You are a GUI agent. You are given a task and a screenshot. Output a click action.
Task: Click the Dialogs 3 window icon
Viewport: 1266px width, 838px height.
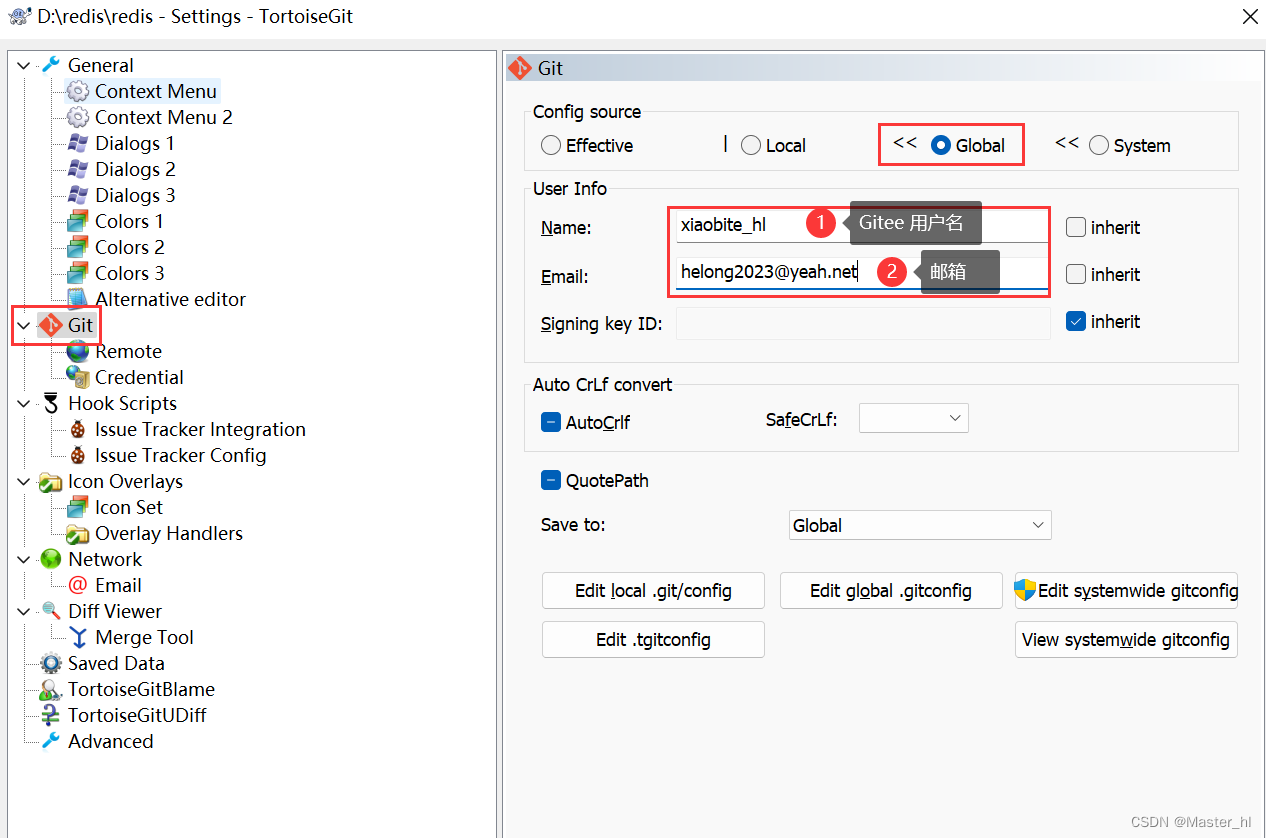click(77, 195)
